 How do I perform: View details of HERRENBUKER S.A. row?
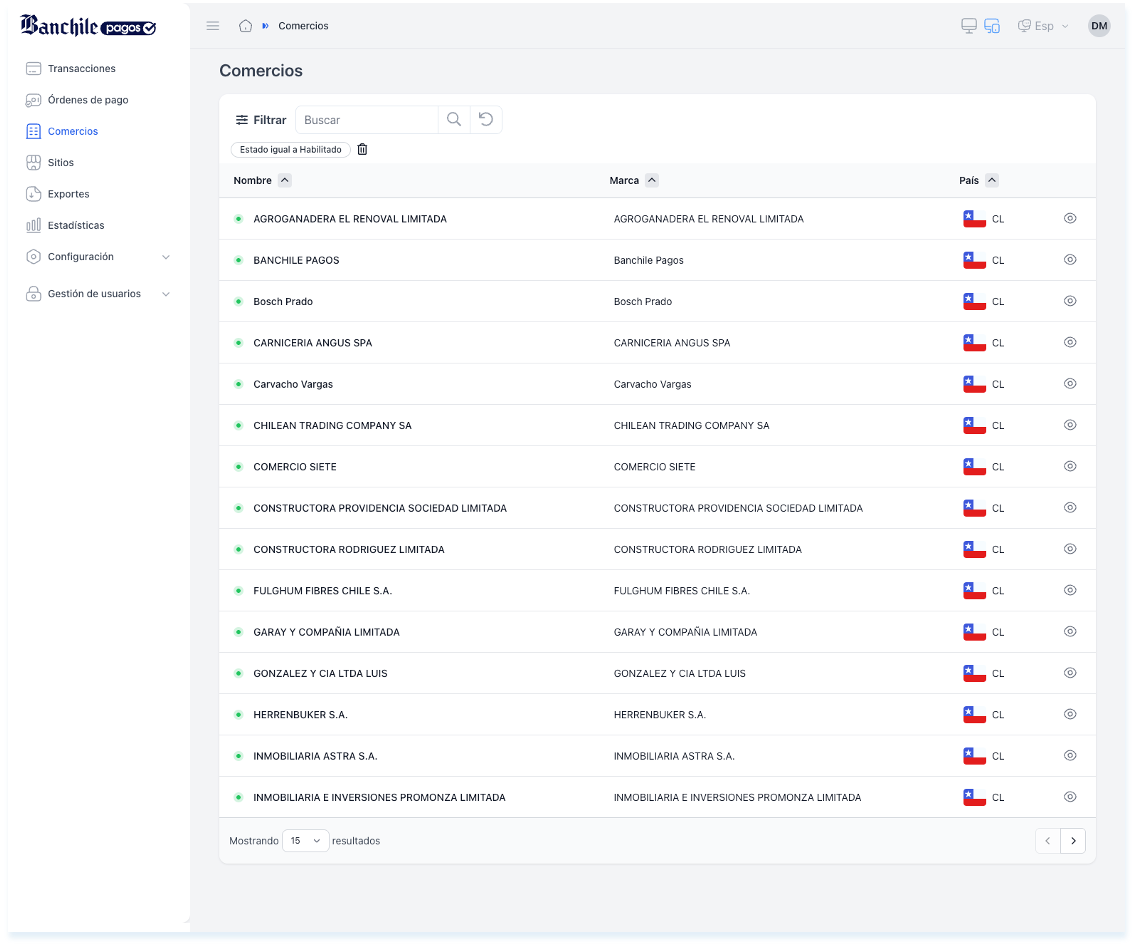1069,713
